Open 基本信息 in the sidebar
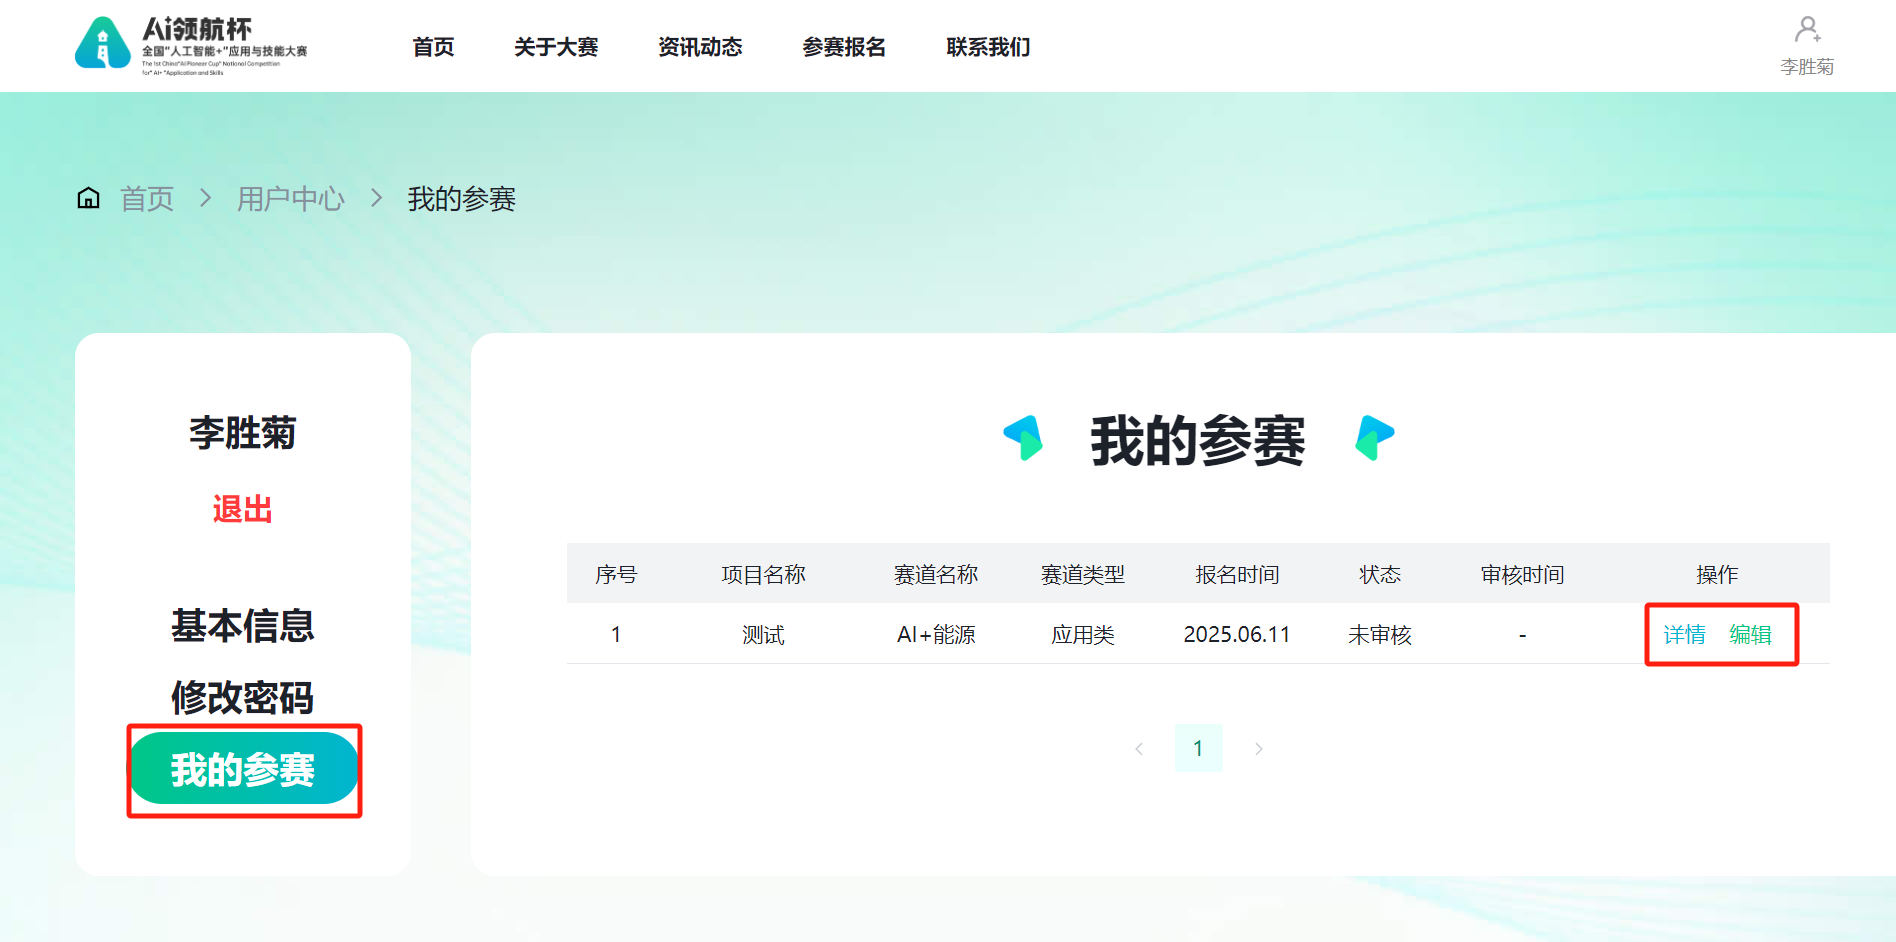 pyautogui.click(x=243, y=626)
